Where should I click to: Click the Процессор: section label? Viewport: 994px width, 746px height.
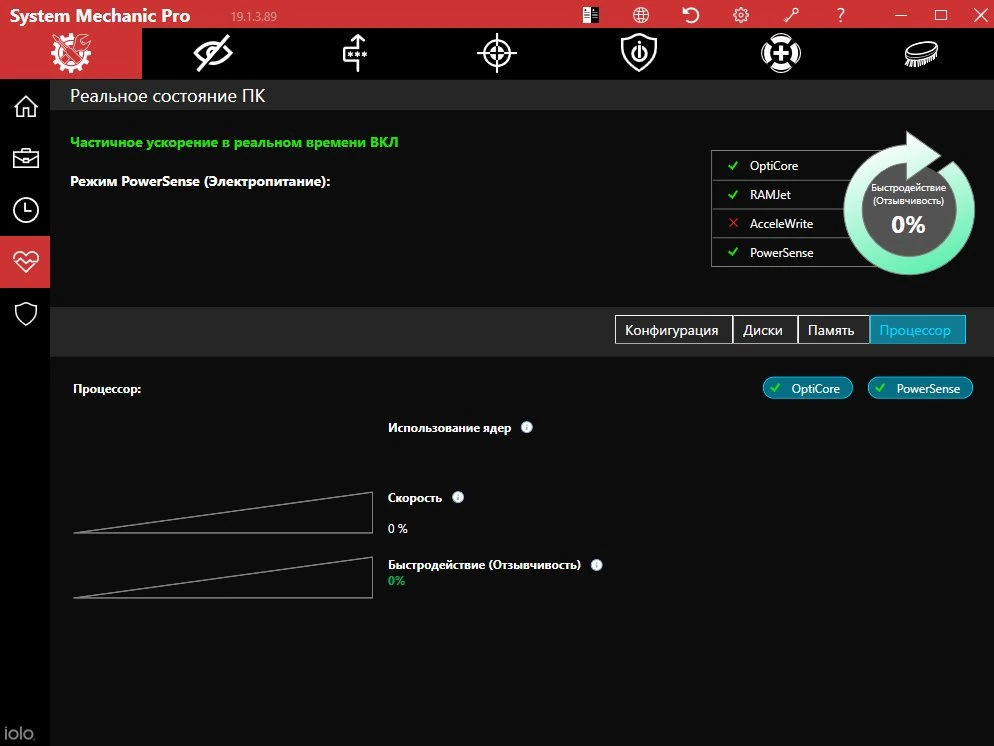click(x=107, y=389)
